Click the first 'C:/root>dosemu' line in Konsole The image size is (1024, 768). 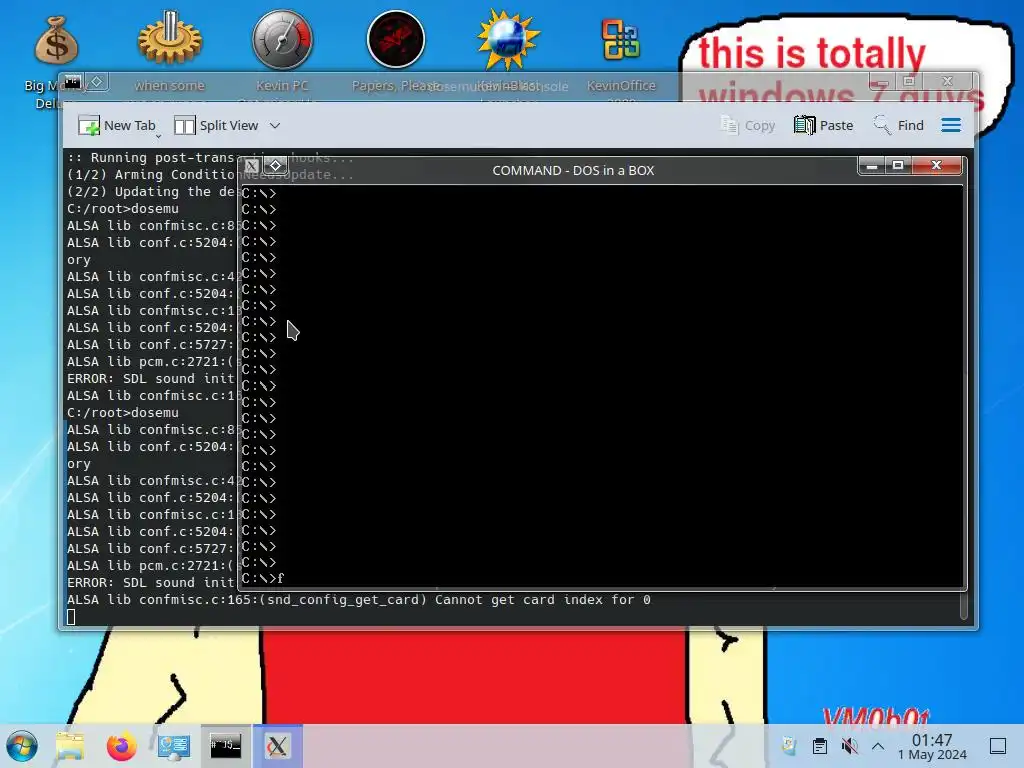coord(123,209)
